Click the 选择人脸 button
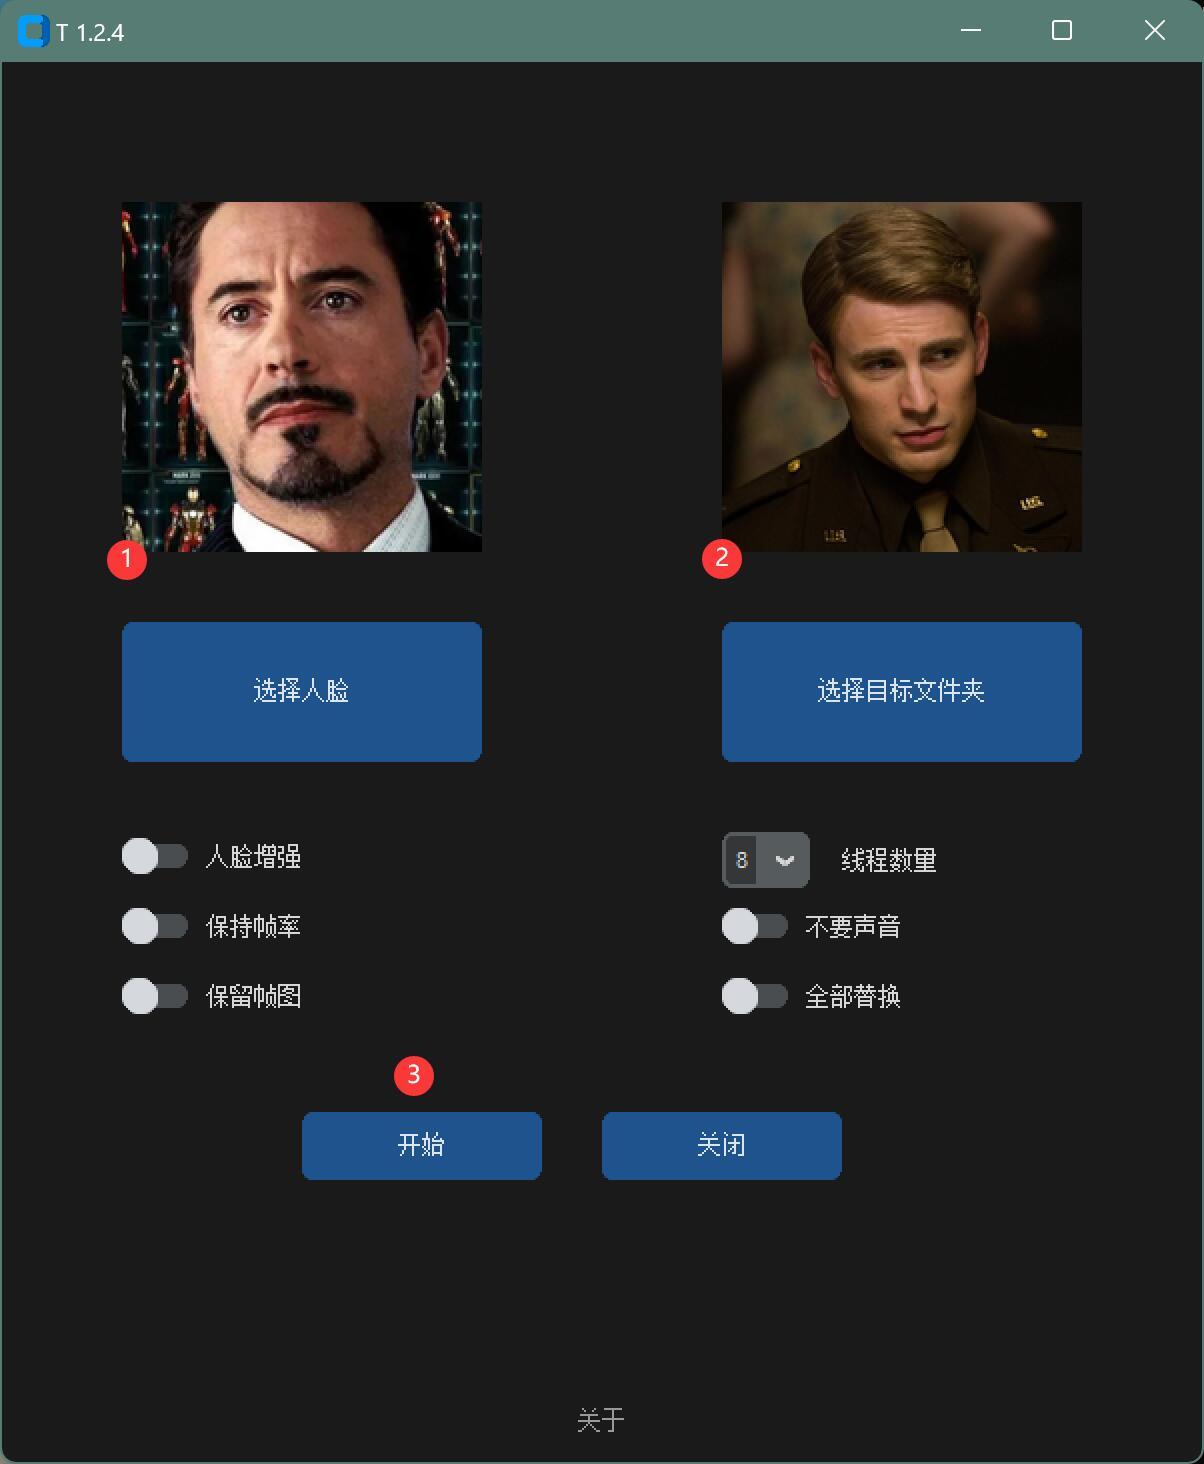Image resolution: width=1204 pixels, height=1464 pixels. tap(302, 692)
